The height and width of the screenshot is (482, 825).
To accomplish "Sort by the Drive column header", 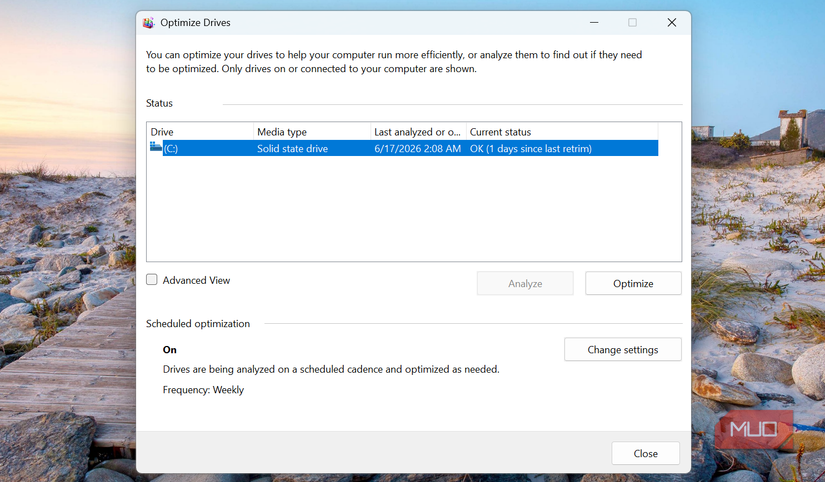I will [x=200, y=132].
